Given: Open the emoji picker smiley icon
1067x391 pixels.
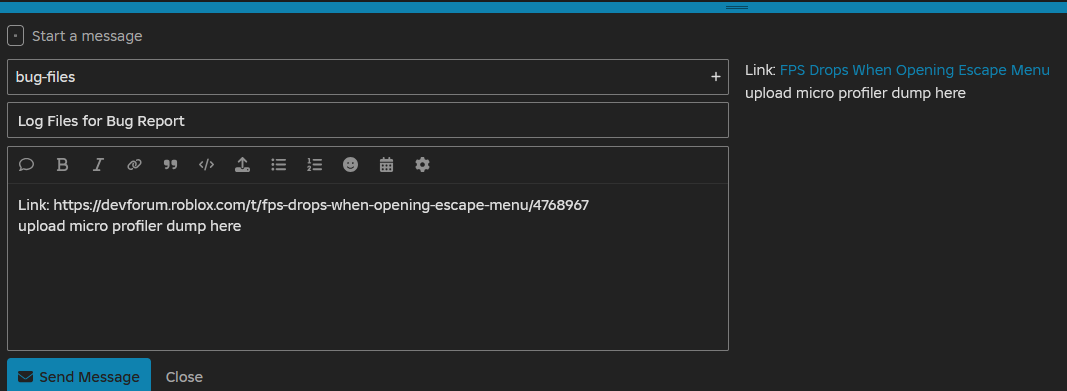Looking at the screenshot, I should pyautogui.click(x=350, y=165).
